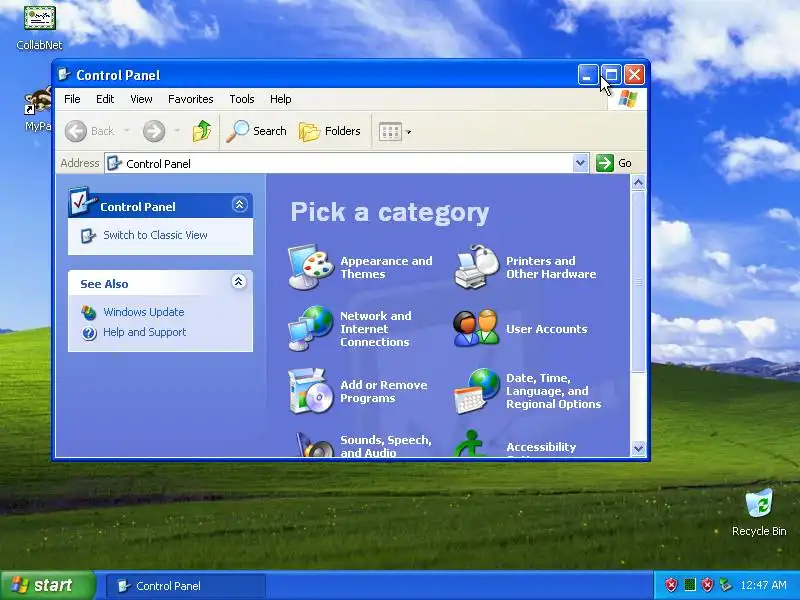Viewport: 800px width, 600px height.
Task: Click the green chip system tray icon
Action: coord(689,585)
